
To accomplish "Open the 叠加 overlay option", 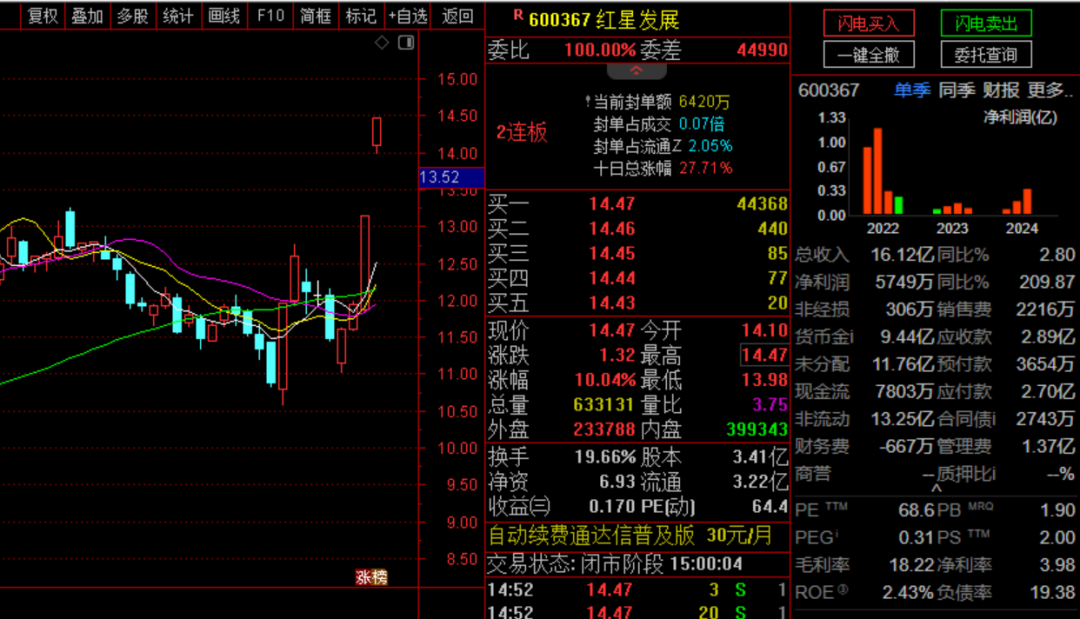I will pos(87,16).
